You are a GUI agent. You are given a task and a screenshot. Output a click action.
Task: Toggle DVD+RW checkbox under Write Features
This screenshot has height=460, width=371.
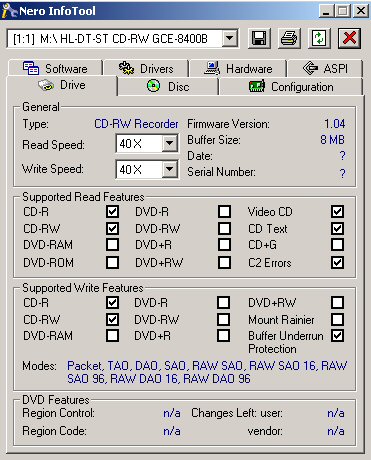click(337, 303)
